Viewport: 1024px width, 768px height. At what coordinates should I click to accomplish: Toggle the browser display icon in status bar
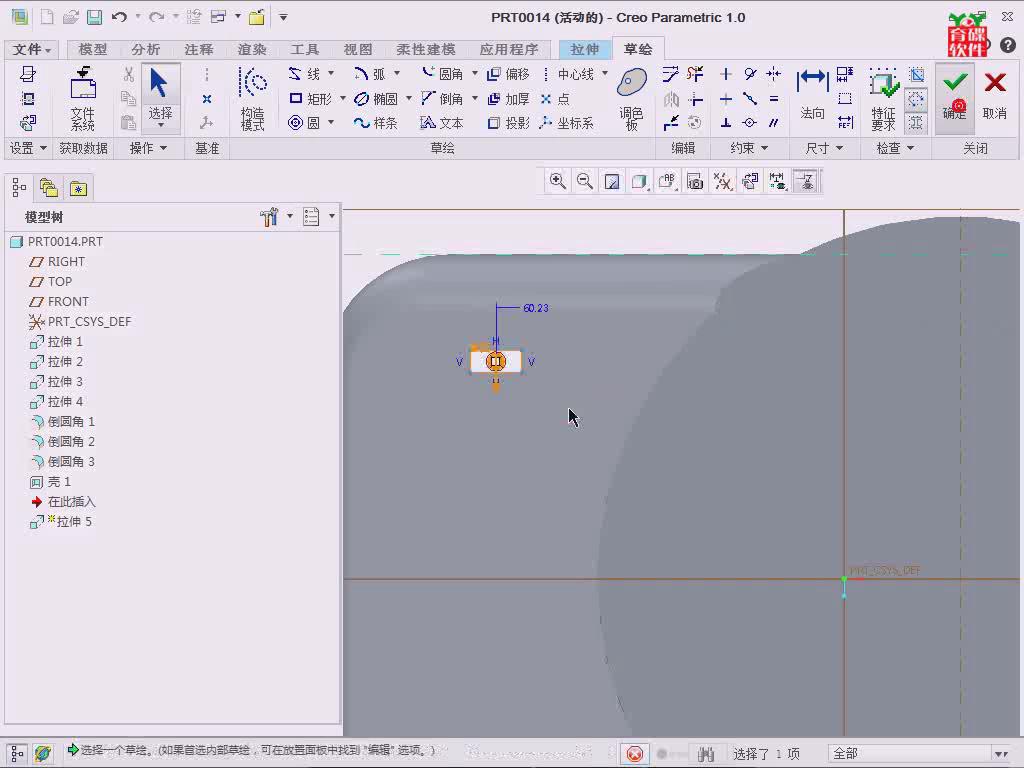coord(43,754)
